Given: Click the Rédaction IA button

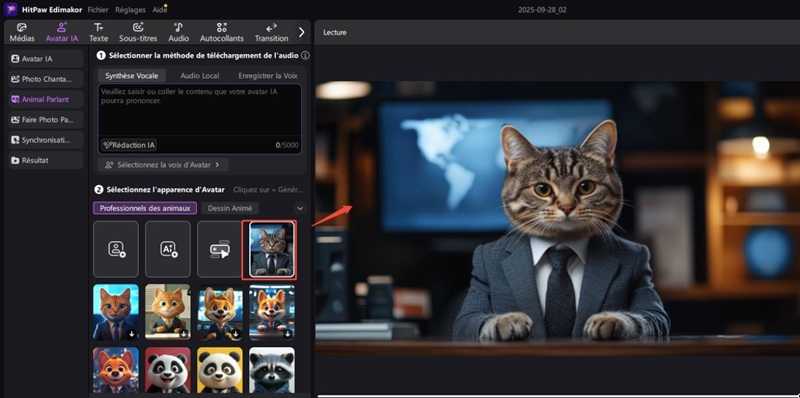Looking at the screenshot, I should click(x=129, y=145).
